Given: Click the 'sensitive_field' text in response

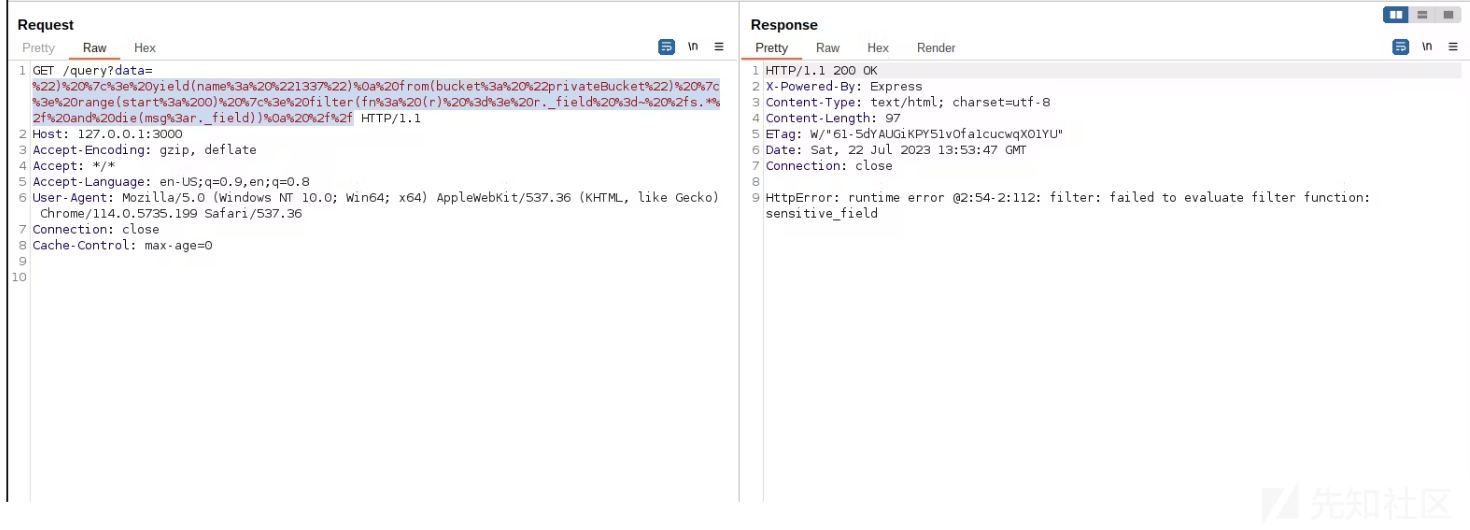Looking at the screenshot, I should click(x=821, y=213).
